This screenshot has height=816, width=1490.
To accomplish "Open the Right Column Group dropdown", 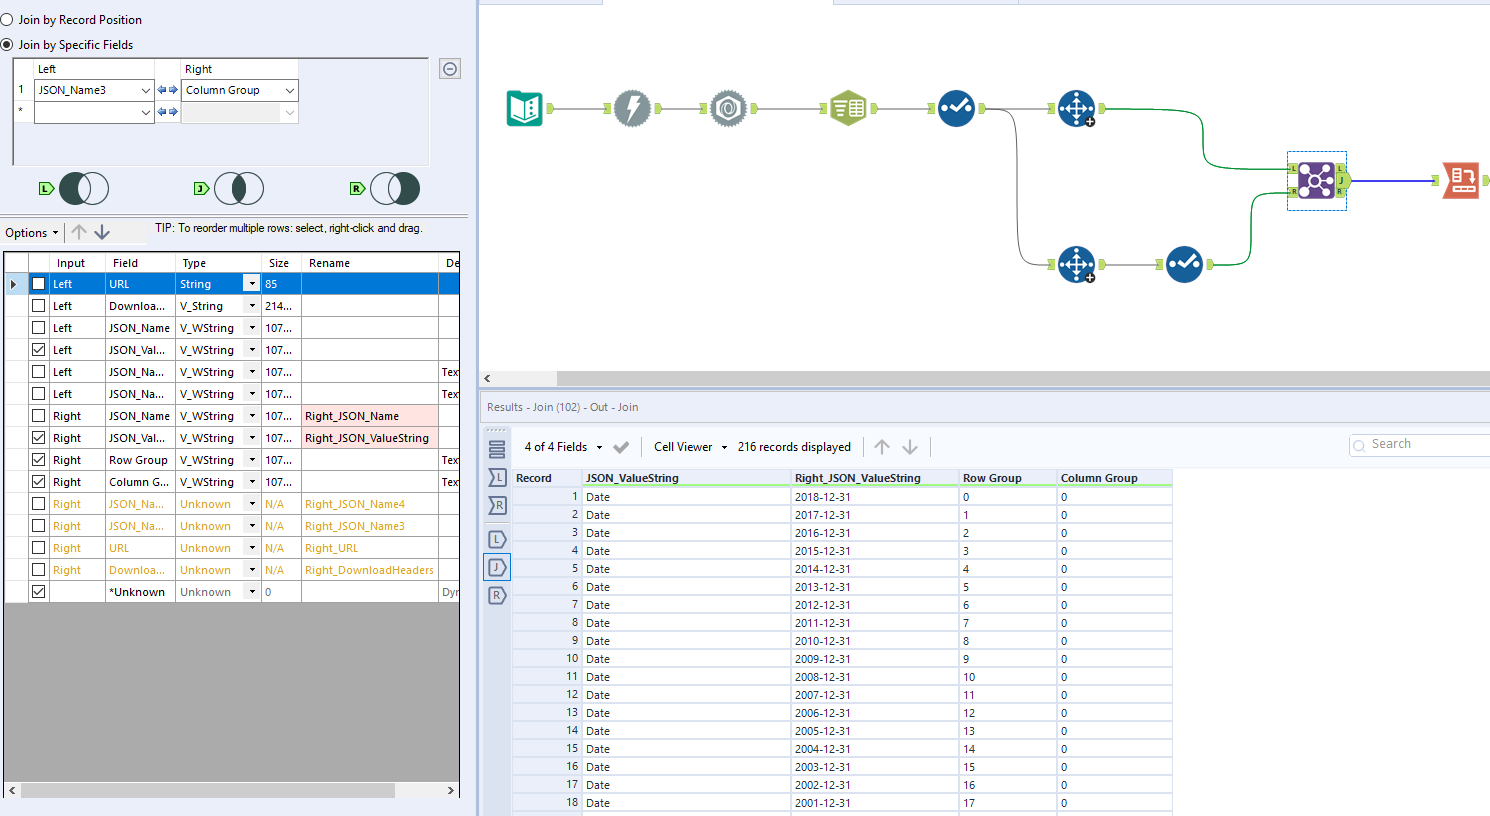I will (290, 90).
